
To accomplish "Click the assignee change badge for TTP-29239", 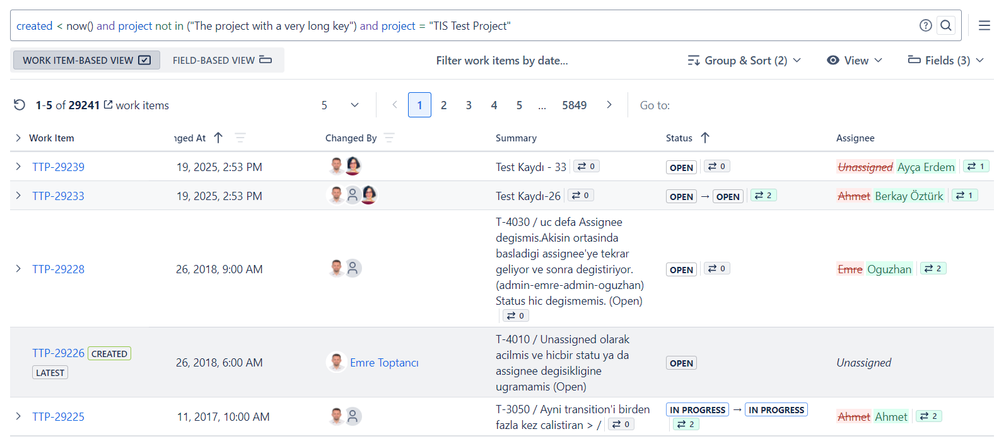I will pyautogui.click(x=976, y=166).
